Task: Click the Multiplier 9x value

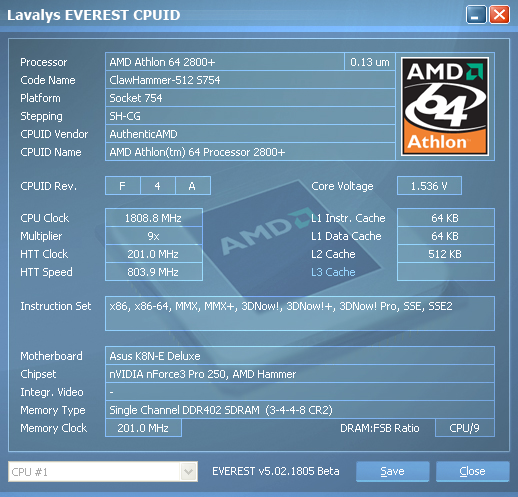Action: [x=154, y=236]
